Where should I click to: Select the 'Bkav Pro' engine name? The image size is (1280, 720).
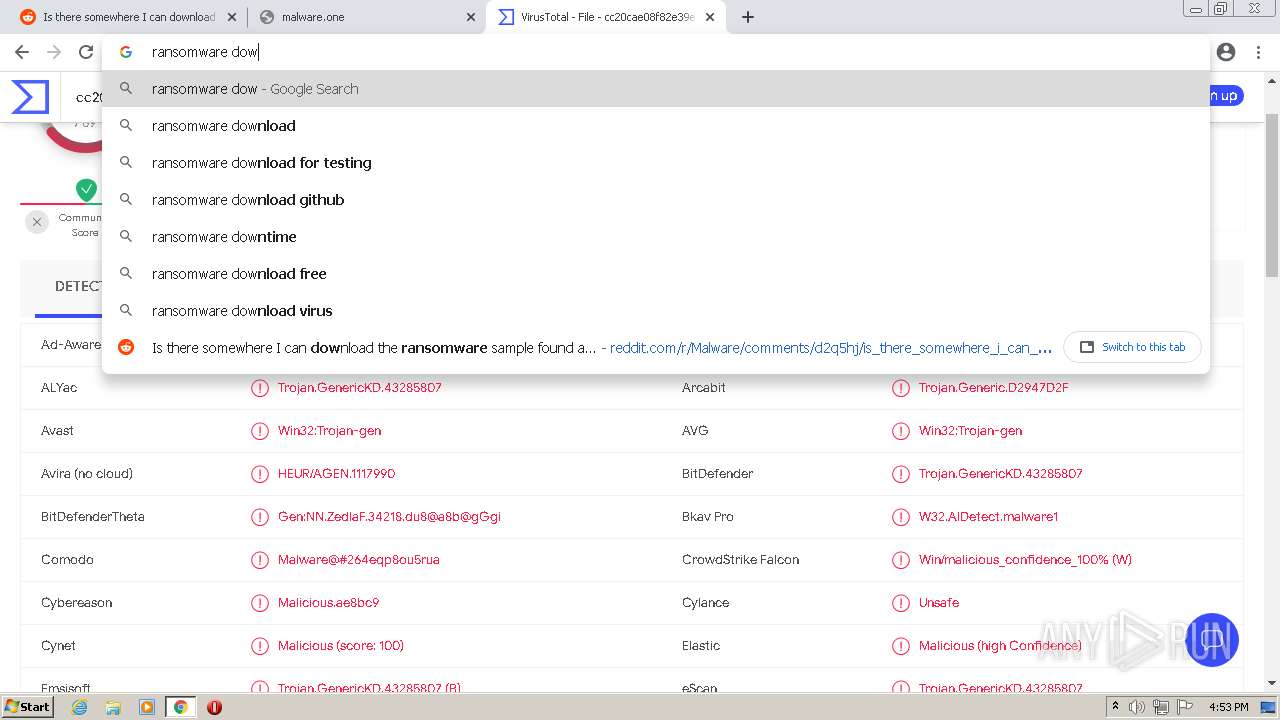click(x=707, y=517)
